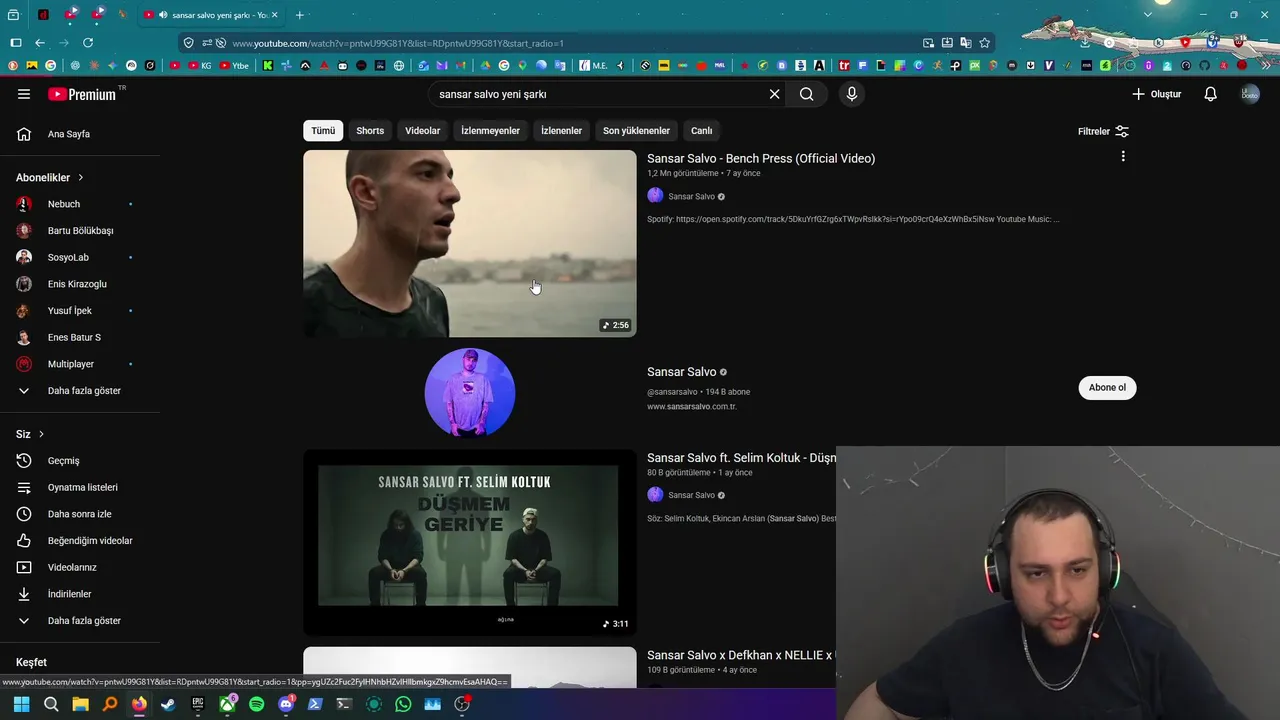Open account avatar menu

point(1250,94)
